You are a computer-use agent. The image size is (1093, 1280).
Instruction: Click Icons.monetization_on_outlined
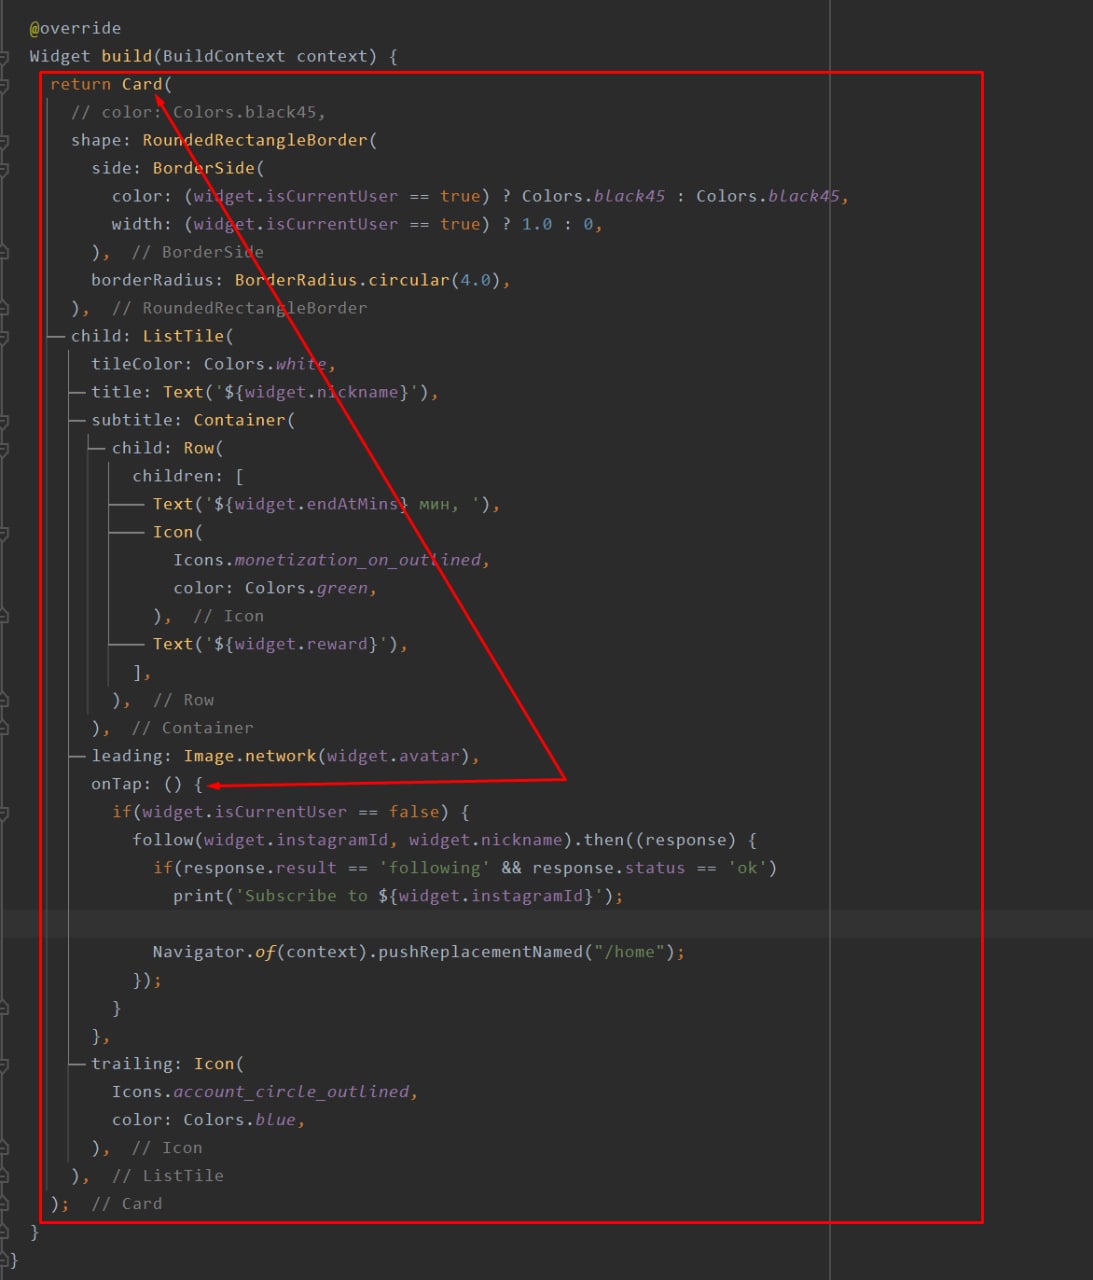327,560
